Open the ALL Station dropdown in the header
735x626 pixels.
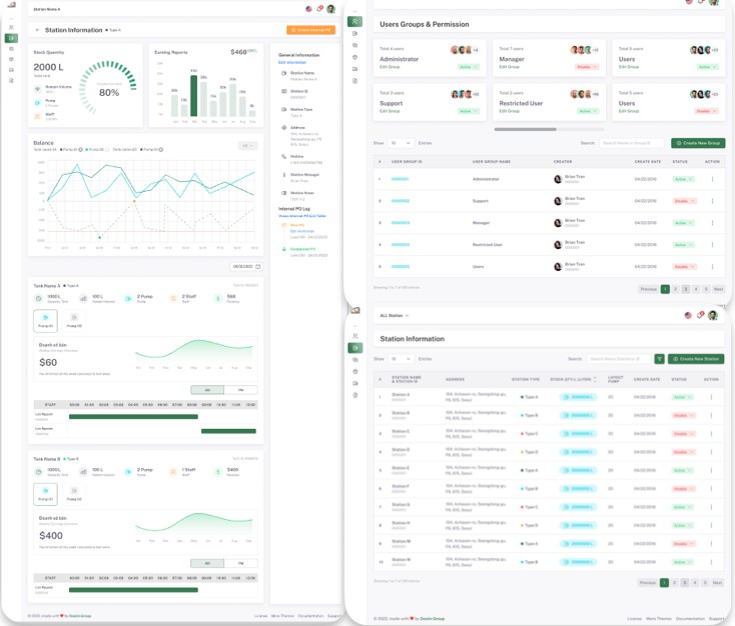coord(392,315)
